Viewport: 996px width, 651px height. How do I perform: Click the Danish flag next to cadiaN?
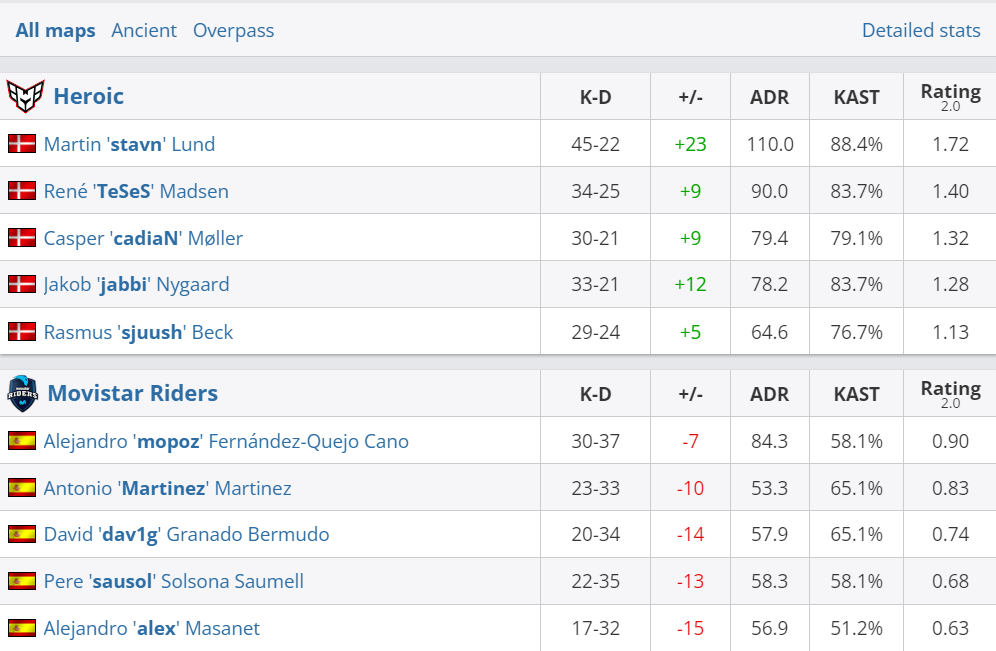click(x=22, y=238)
